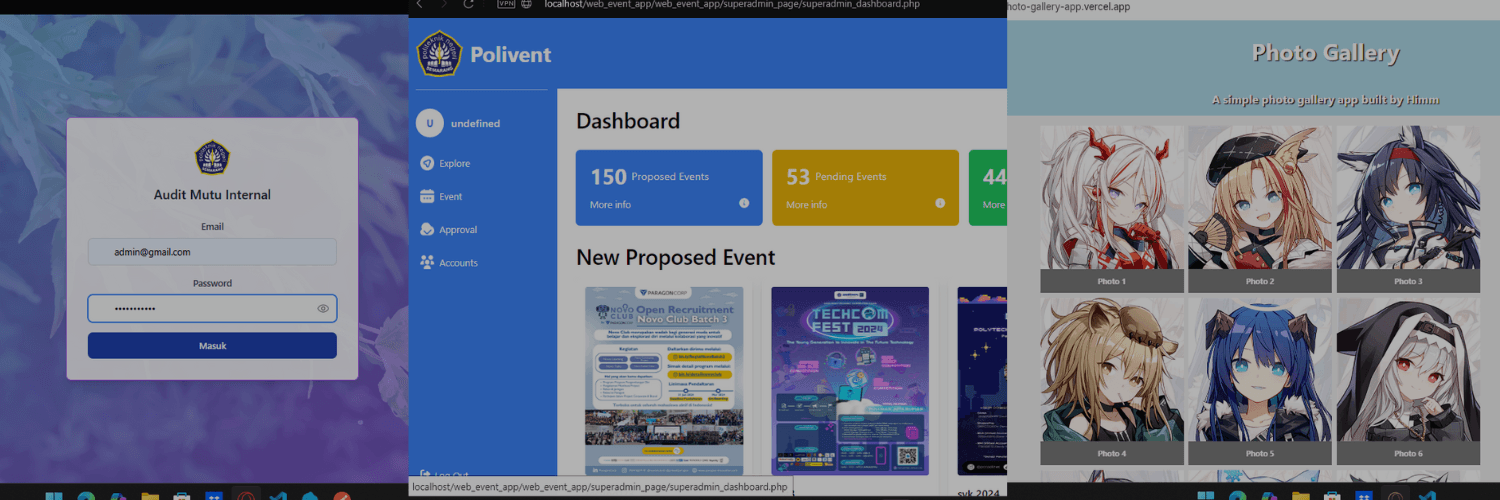Click info icon on Pending Events card
This screenshot has width=1500, height=500.
pos(940,203)
